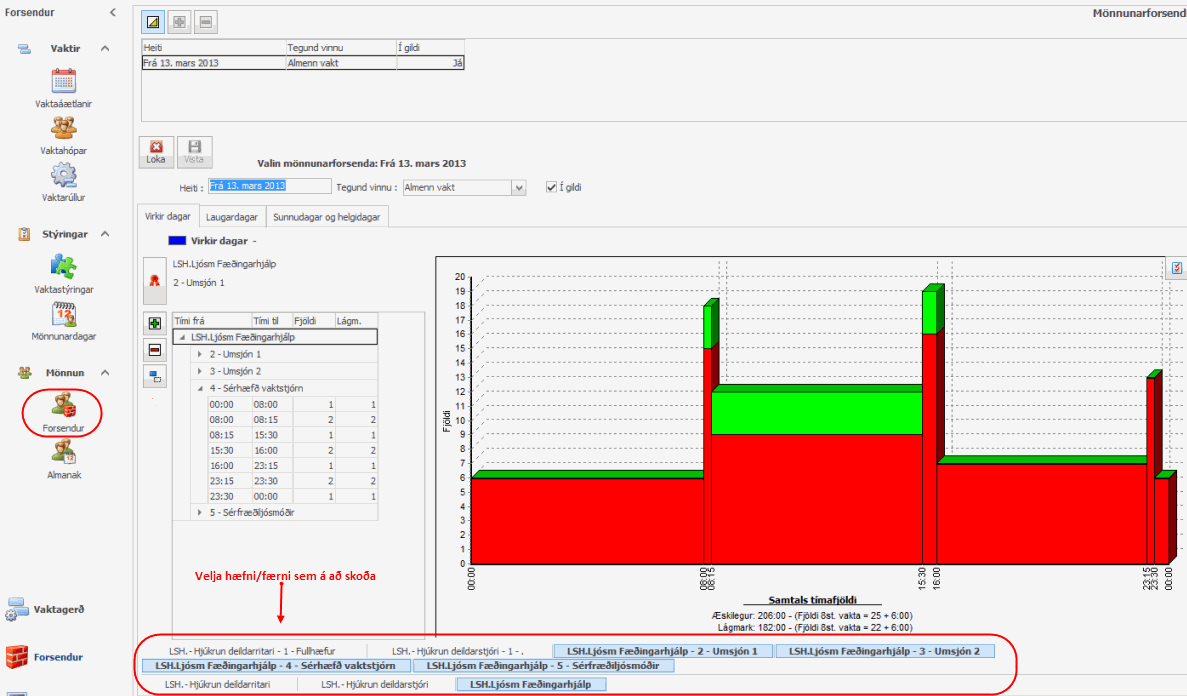
Task: Expand the 5 - Sérfræðiljósmóðir tree node
Action: 200,513
